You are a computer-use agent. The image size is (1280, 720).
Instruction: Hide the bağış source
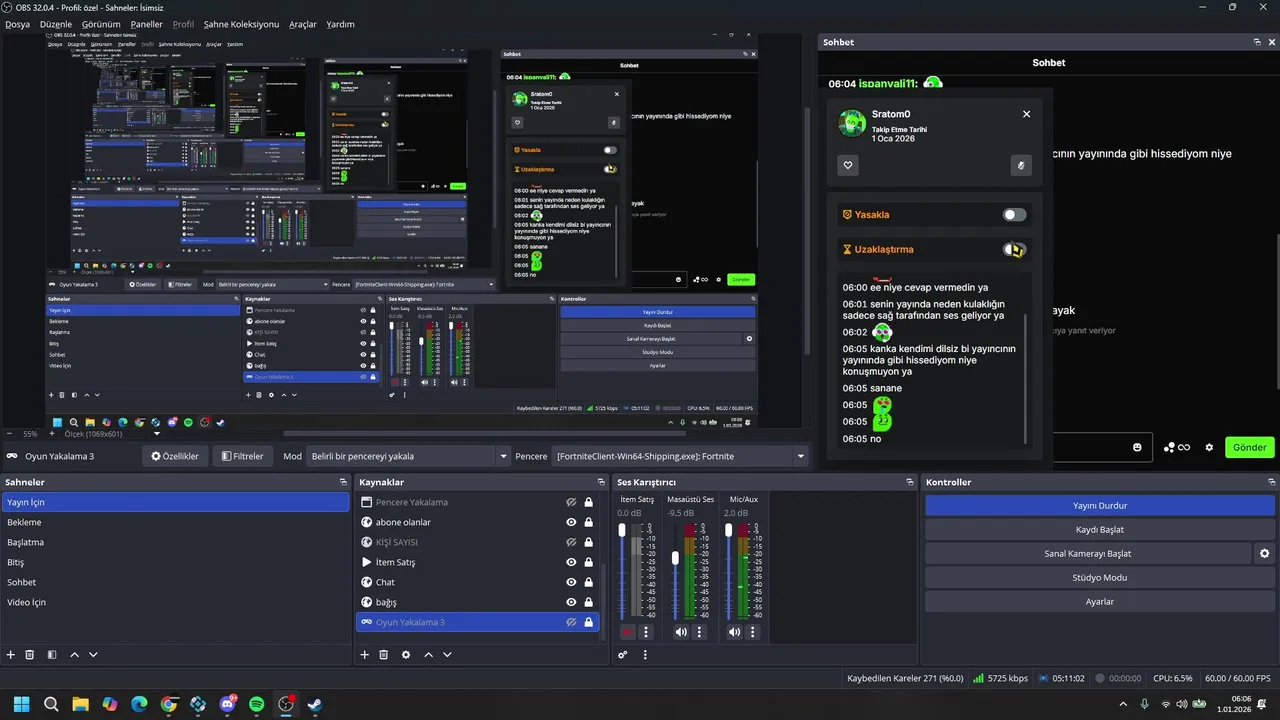(571, 602)
